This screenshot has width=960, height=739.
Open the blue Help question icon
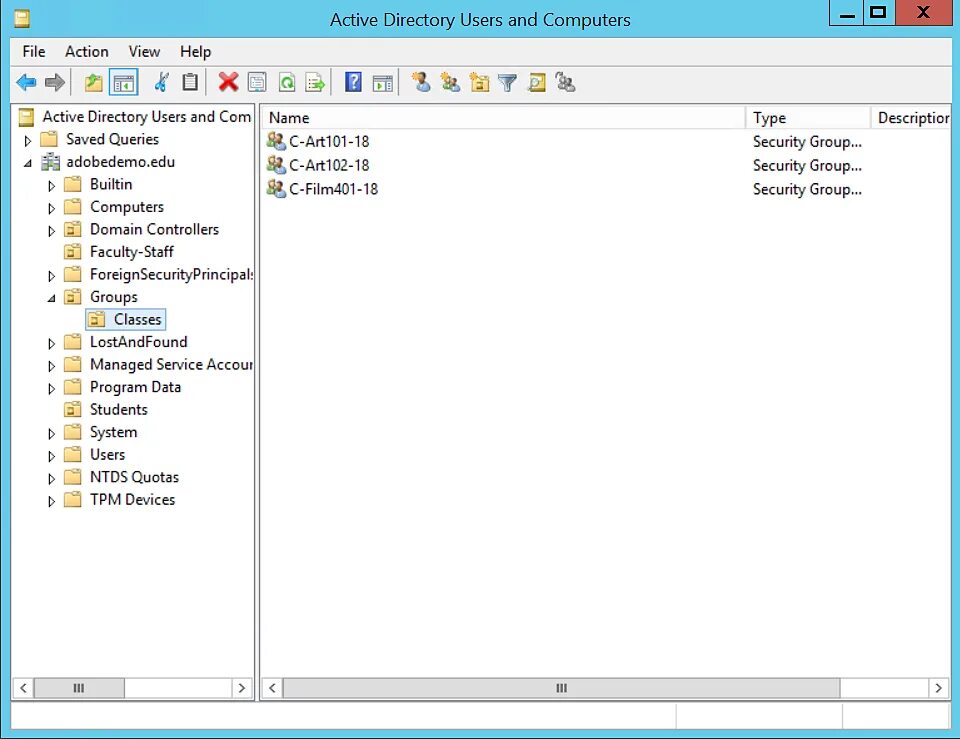coord(353,82)
